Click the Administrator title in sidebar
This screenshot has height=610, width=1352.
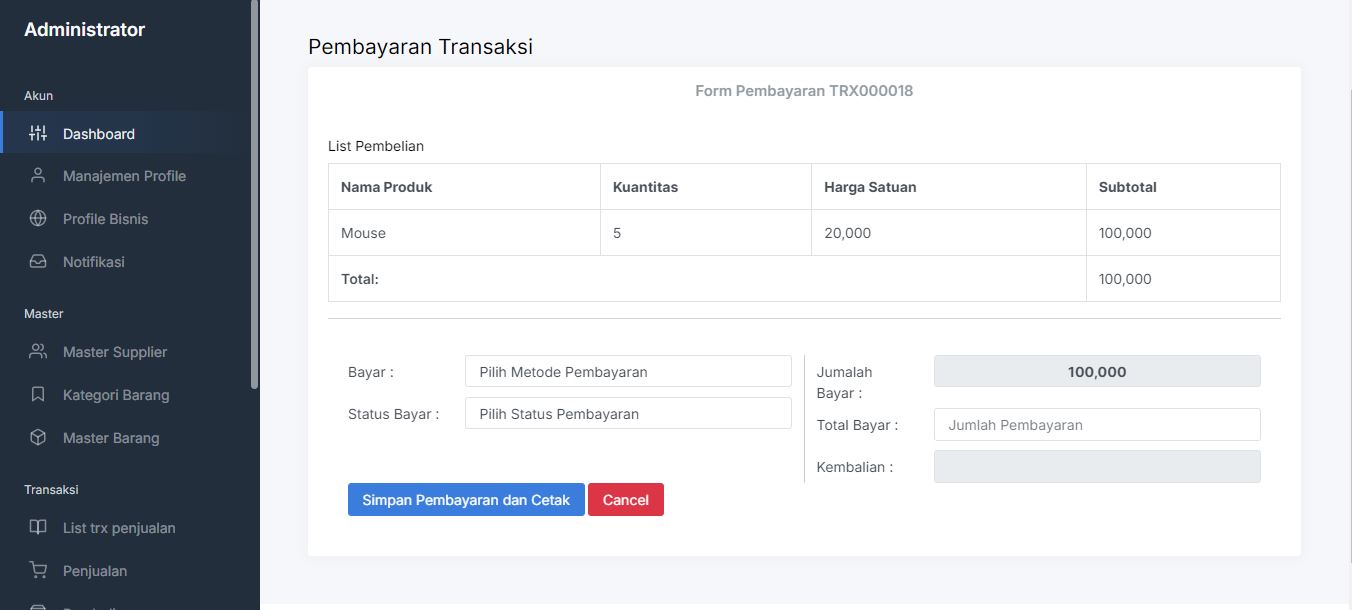[85, 30]
